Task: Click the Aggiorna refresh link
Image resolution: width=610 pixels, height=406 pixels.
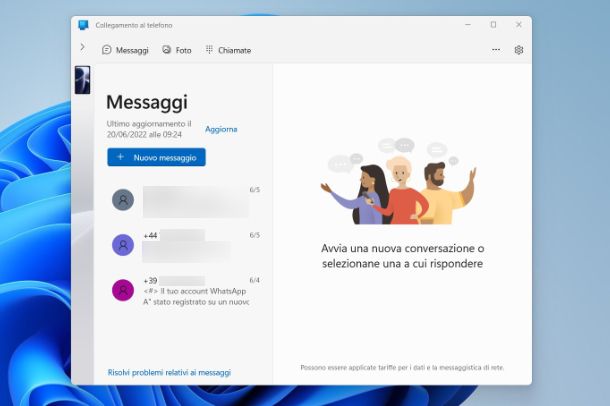Action: pyautogui.click(x=221, y=129)
